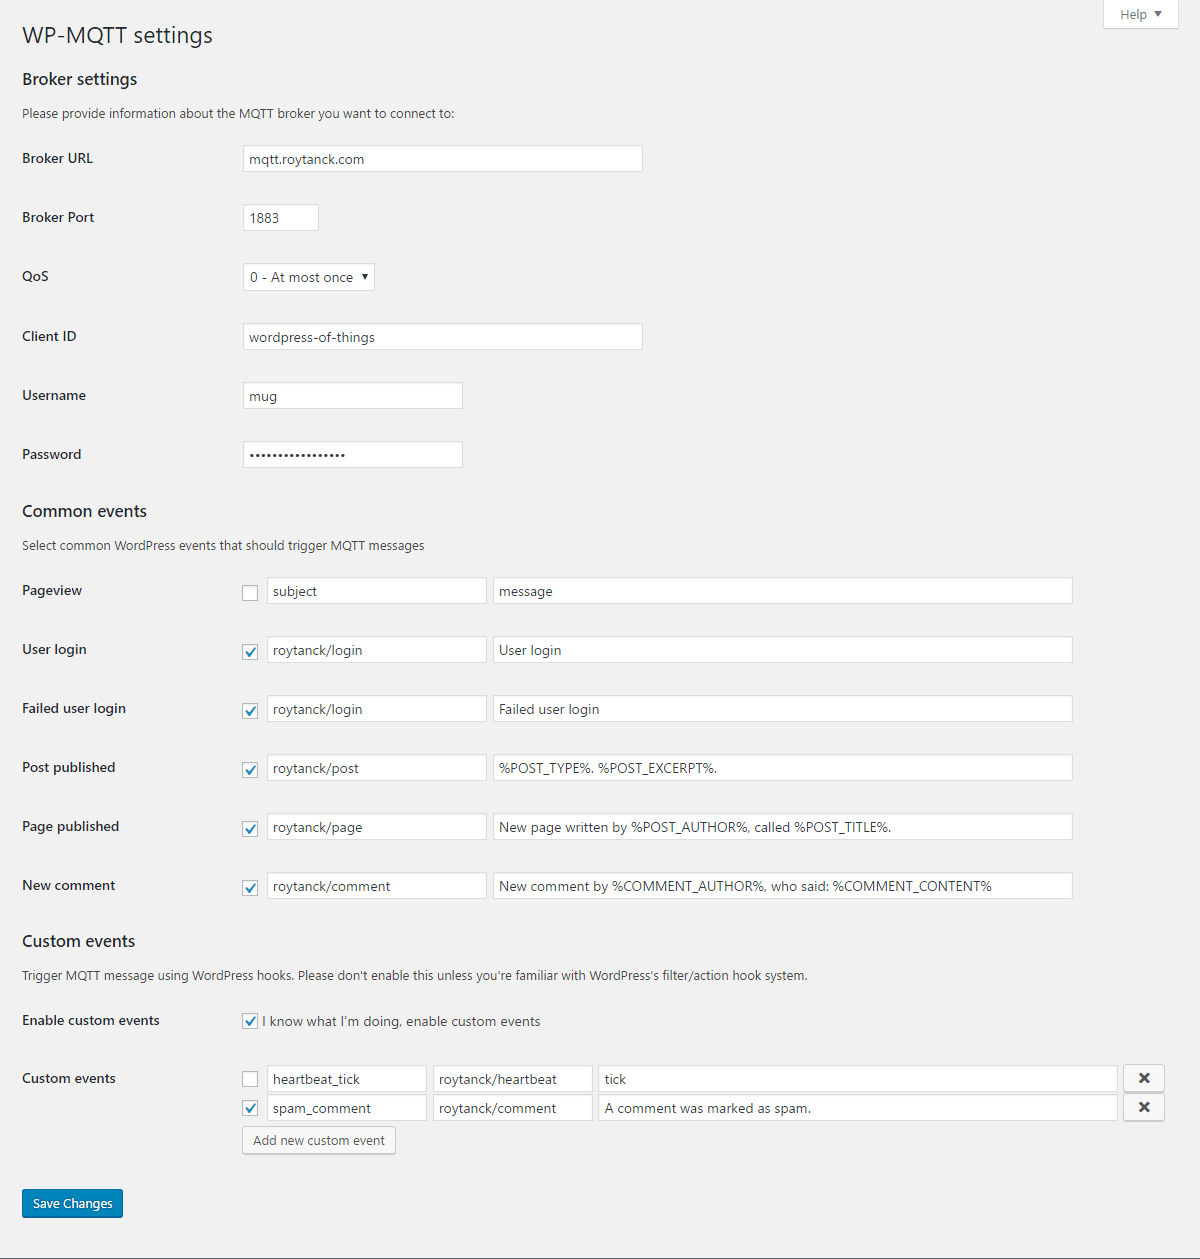
Task: Toggle the Post published checkbox
Action: [250, 770]
